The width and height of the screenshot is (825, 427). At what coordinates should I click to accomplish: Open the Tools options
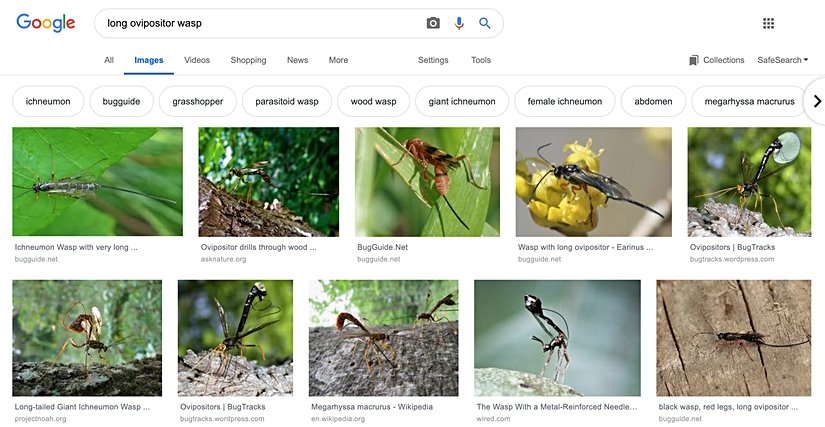(481, 60)
